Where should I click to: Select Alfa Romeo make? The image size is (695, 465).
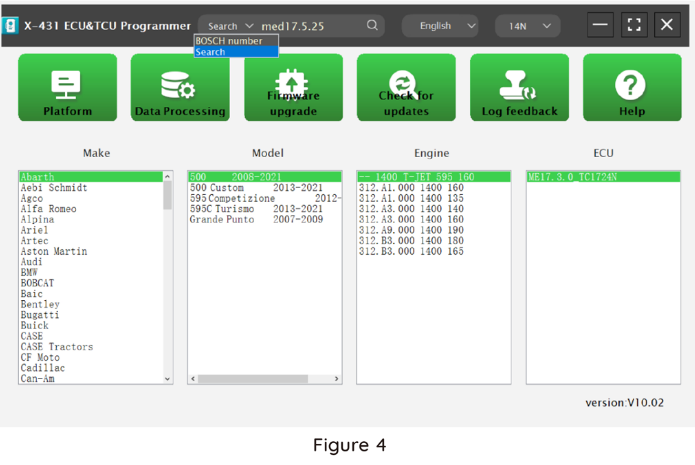click(x=91, y=209)
